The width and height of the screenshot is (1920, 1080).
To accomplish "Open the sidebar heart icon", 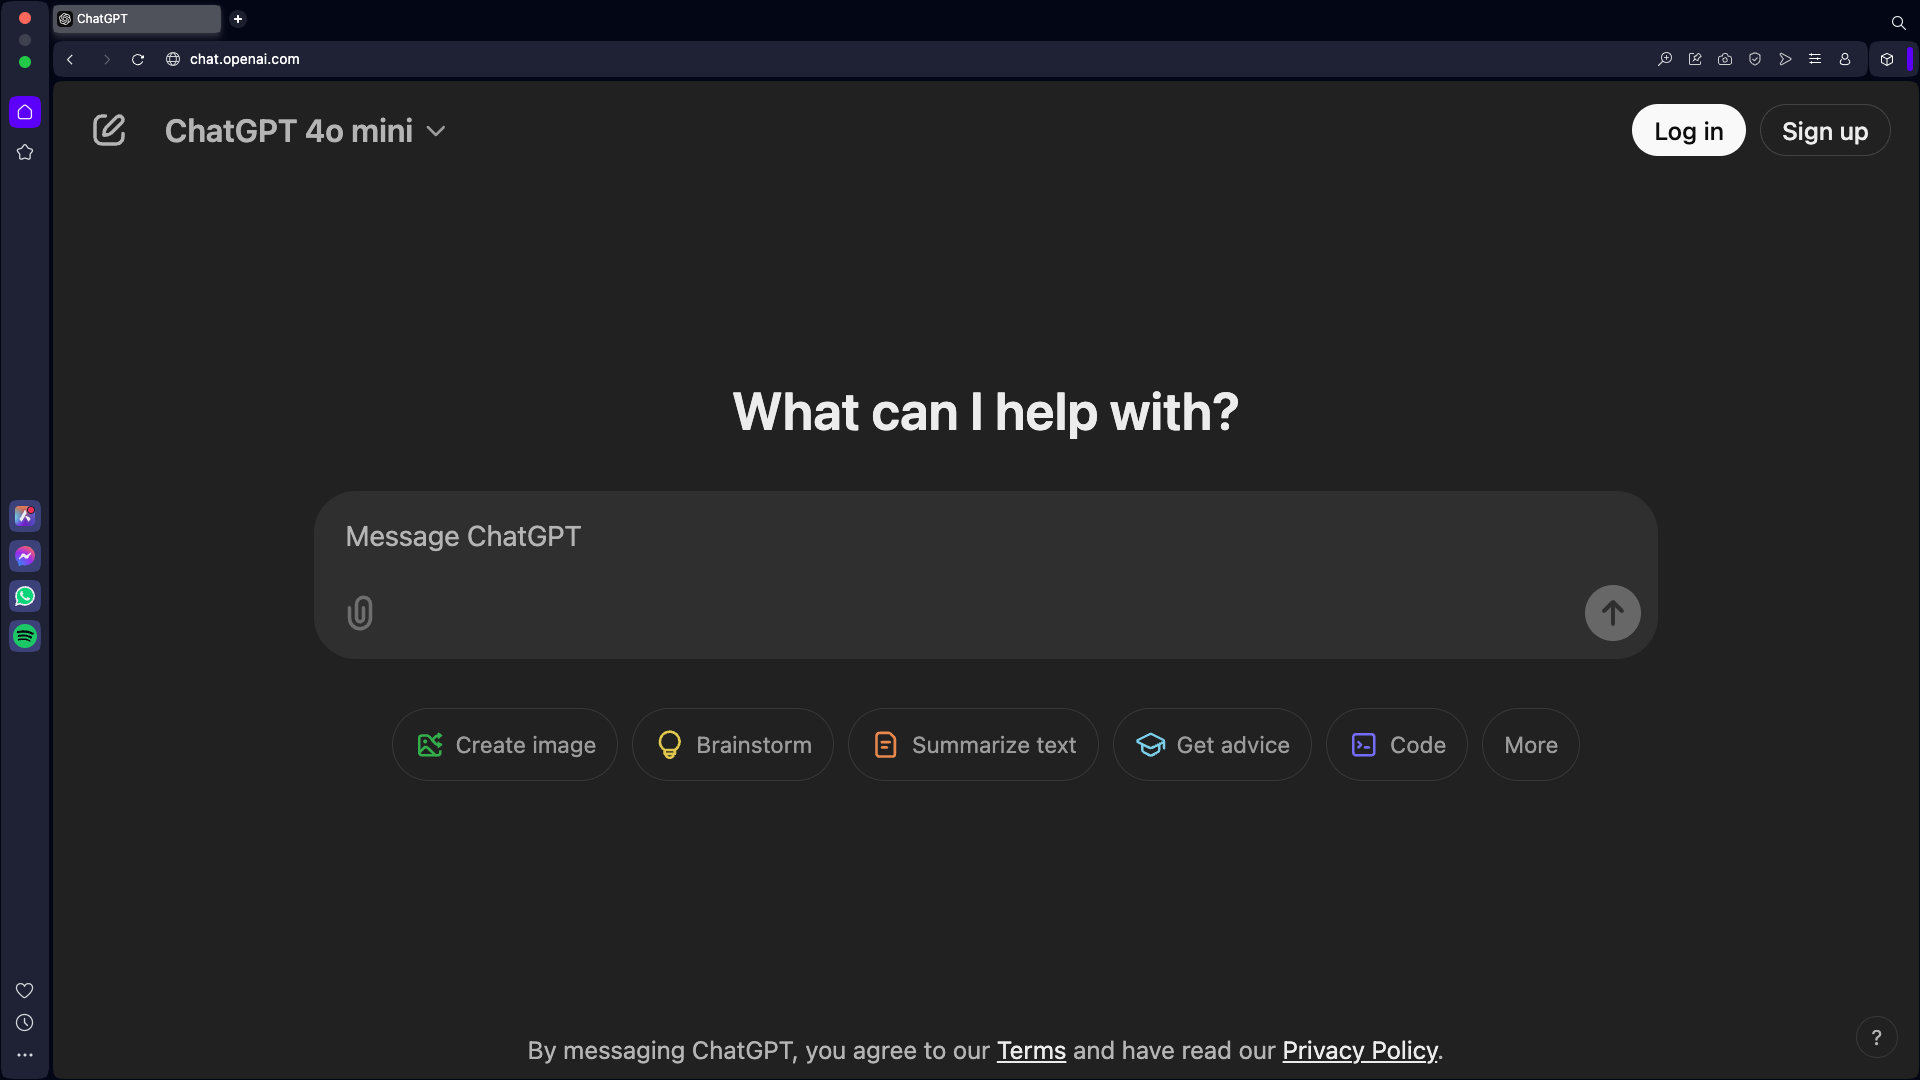I will (25, 990).
